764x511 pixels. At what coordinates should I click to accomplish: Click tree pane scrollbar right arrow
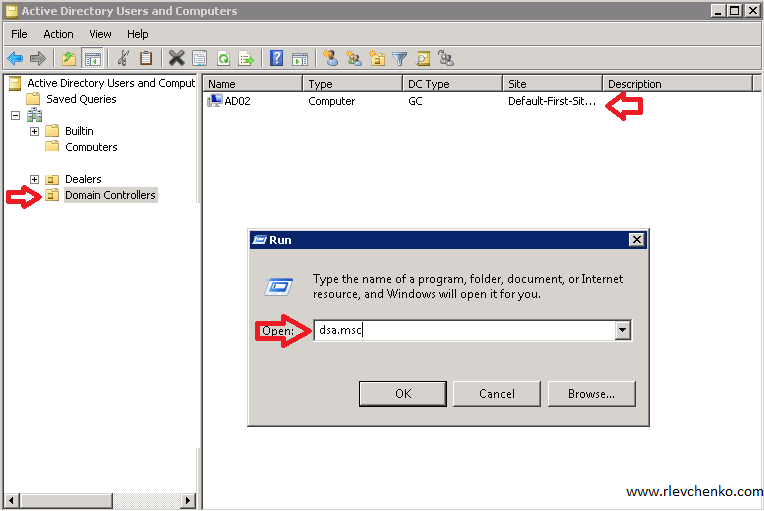(x=187, y=500)
